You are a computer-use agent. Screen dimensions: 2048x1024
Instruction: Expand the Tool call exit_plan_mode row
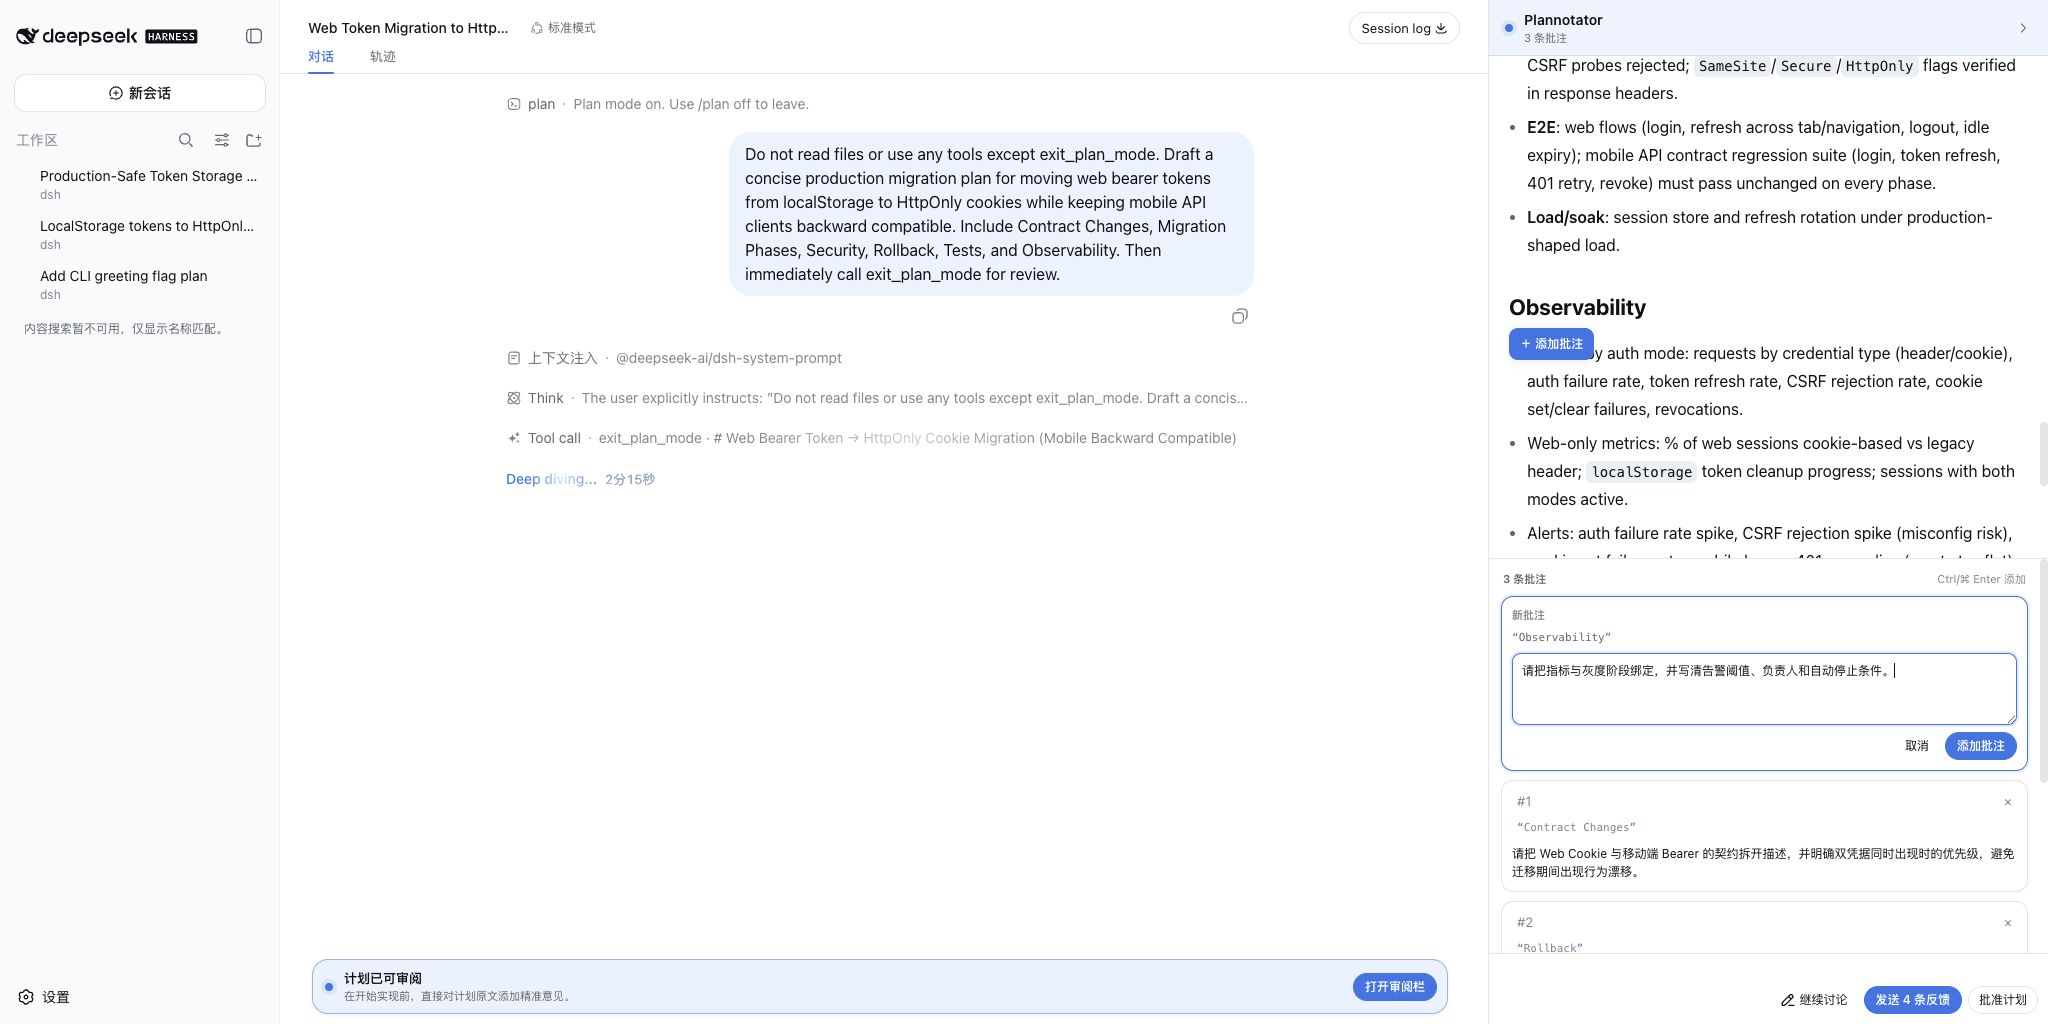[872, 438]
